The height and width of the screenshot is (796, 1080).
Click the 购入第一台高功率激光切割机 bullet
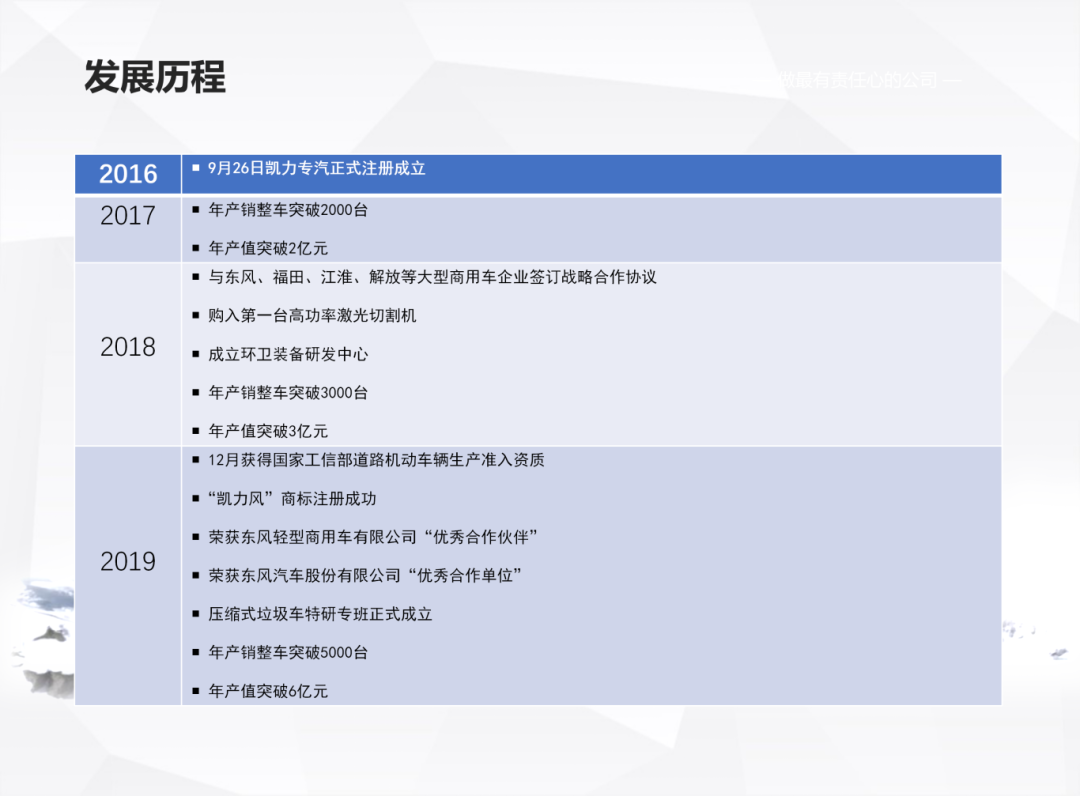pos(312,315)
